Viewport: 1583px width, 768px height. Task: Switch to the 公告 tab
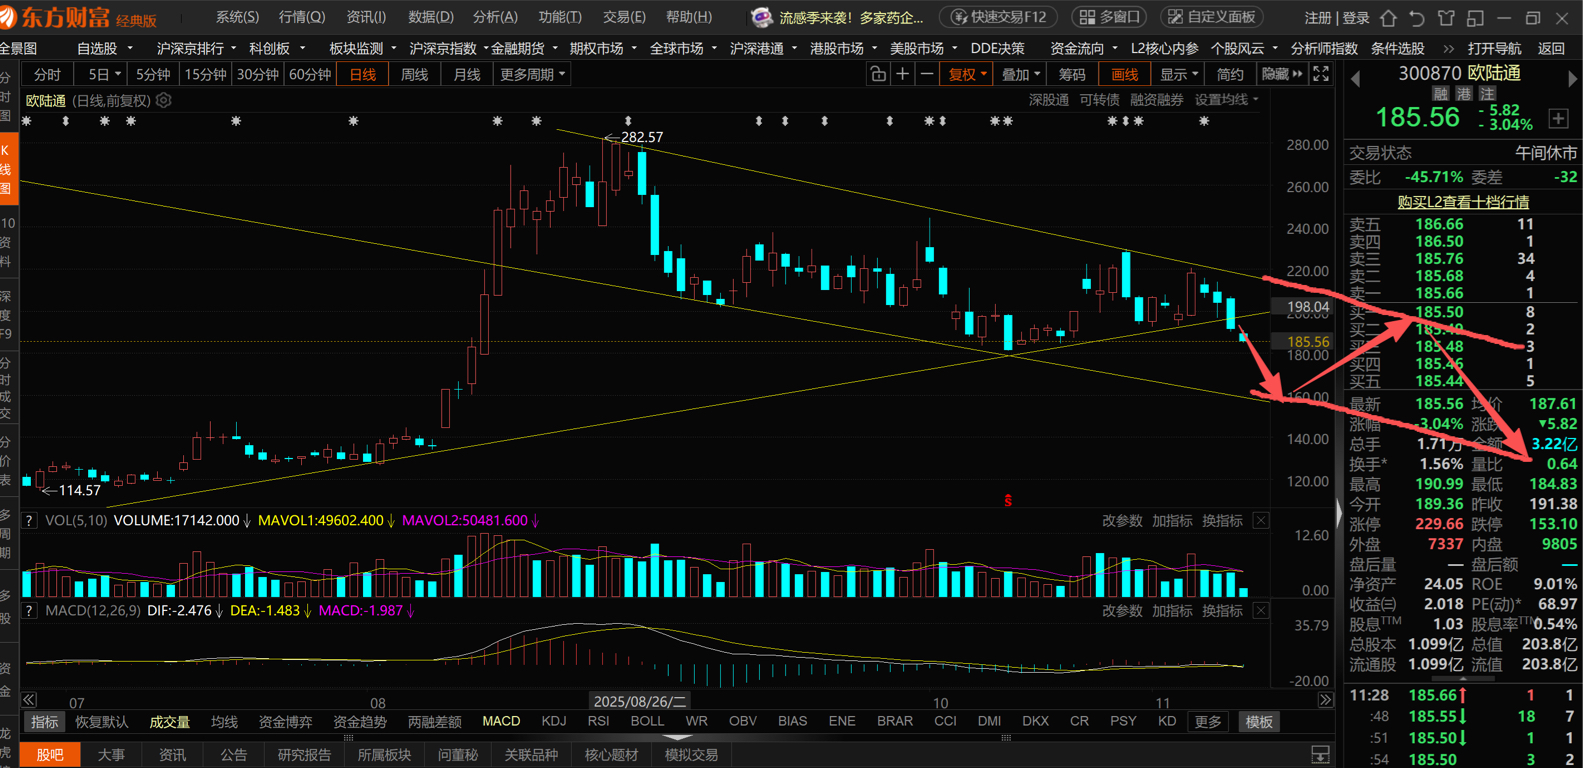(x=233, y=755)
